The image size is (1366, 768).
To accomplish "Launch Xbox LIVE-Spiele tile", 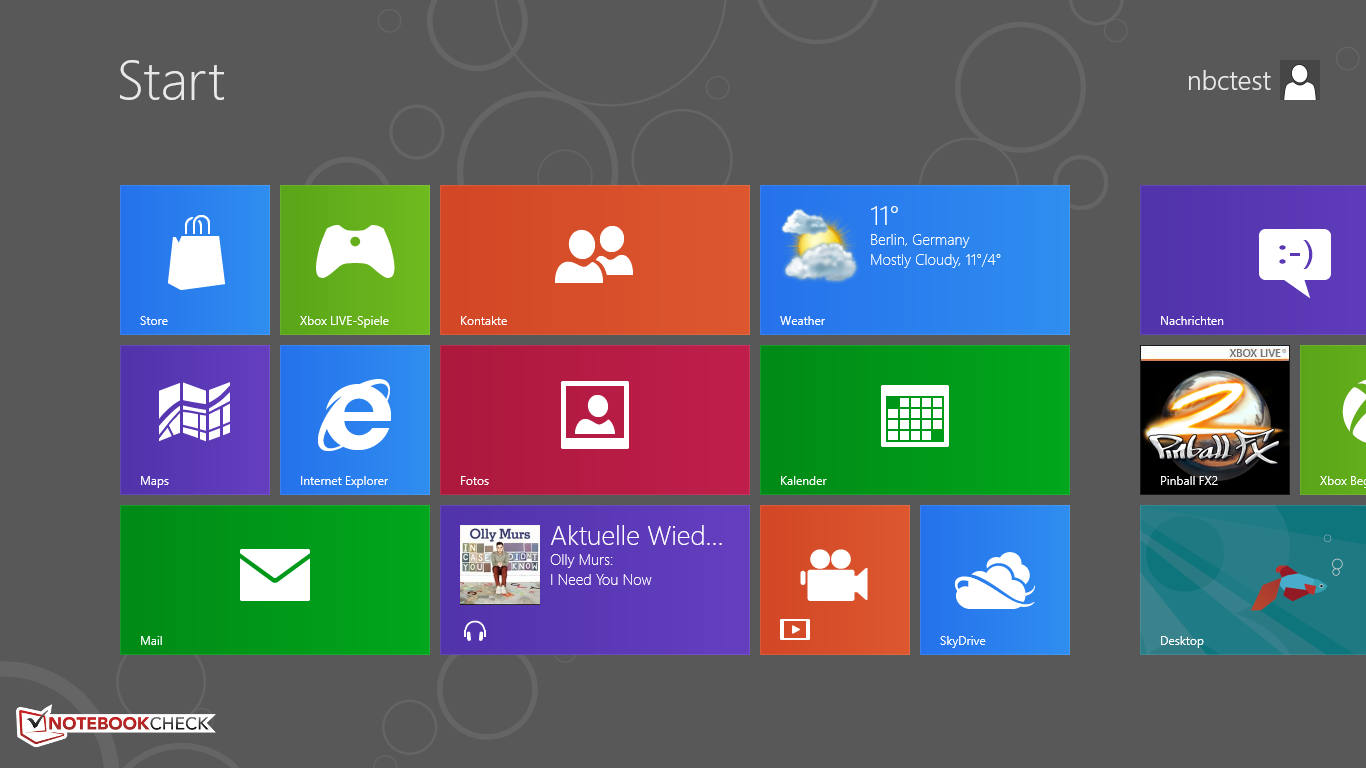I will [355, 260].
